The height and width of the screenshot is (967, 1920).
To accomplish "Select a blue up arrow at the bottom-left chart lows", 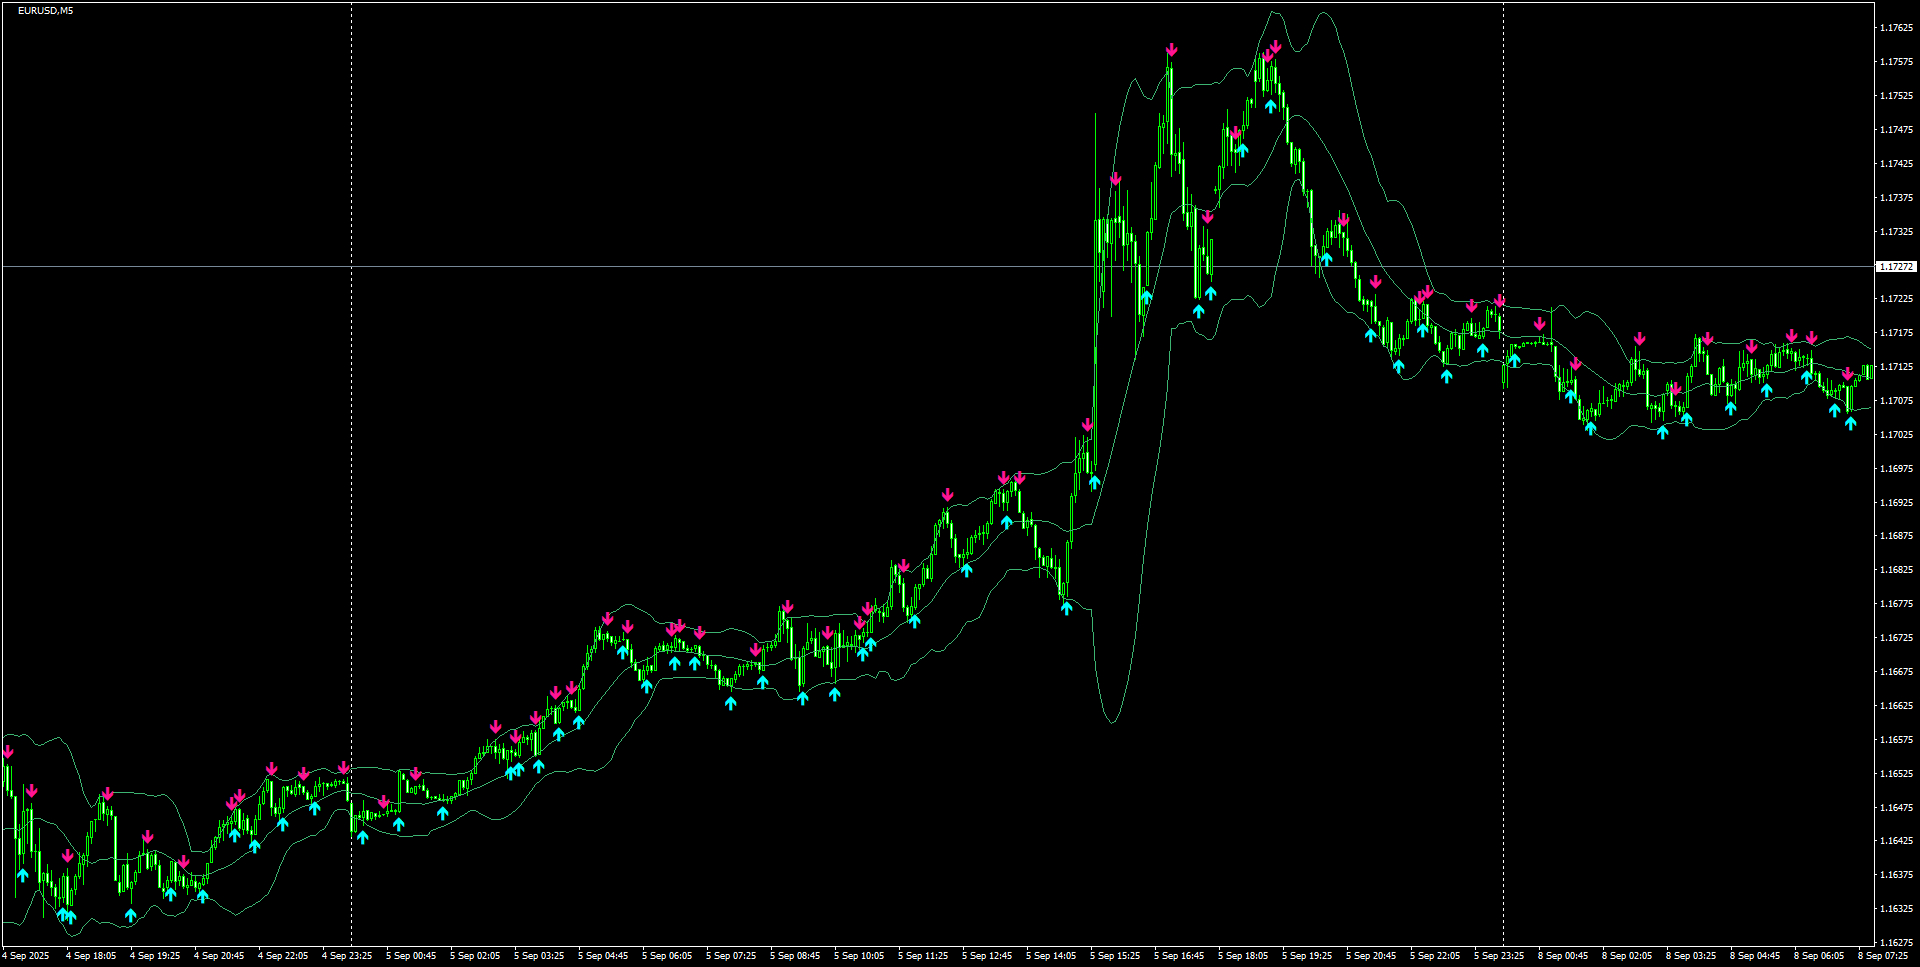I will 65,914.
